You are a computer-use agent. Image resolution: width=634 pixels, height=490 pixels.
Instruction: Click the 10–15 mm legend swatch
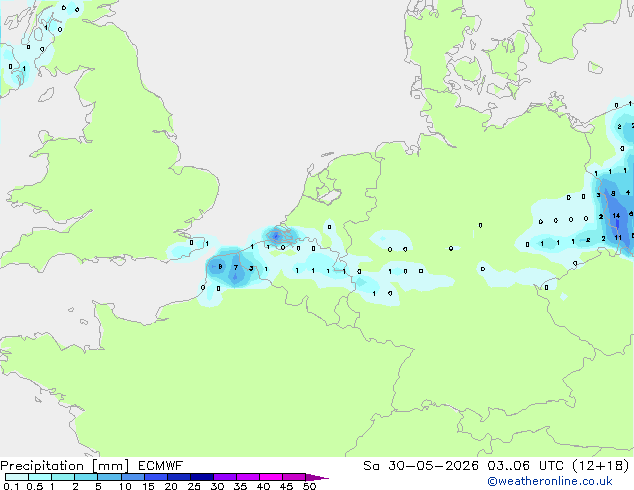[x=133, y=477]
